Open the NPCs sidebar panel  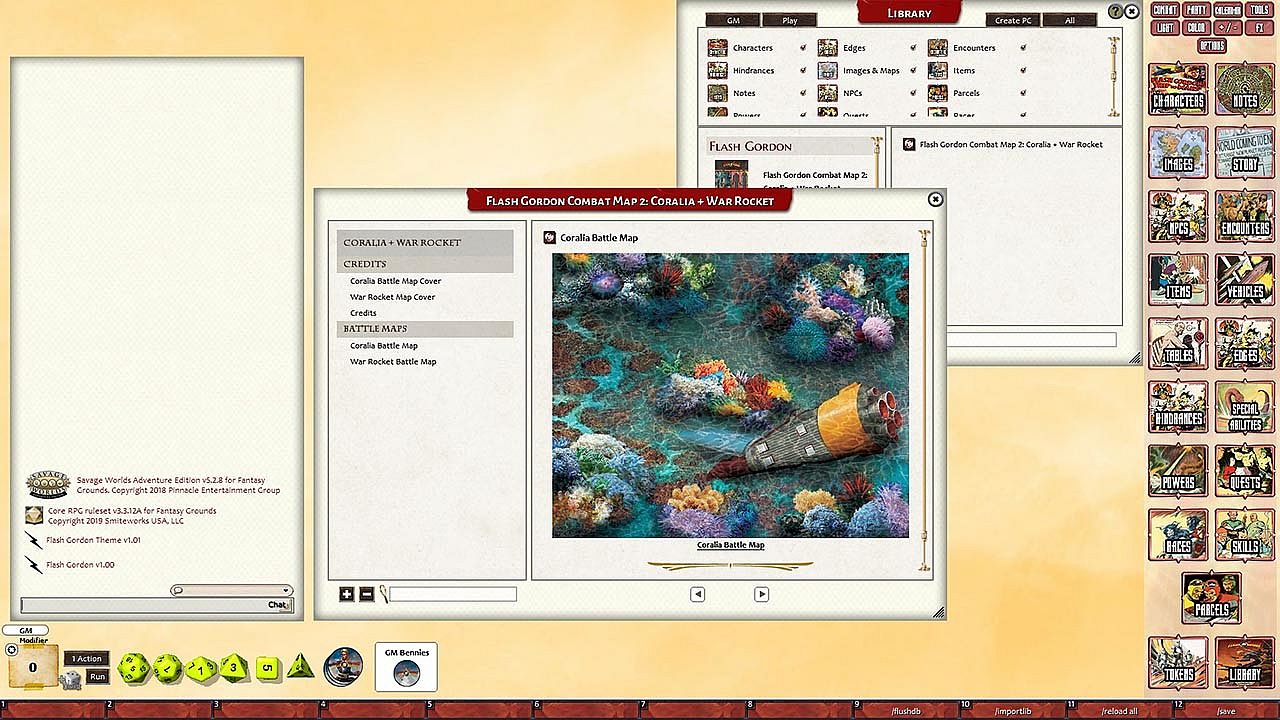(1178, 218)
